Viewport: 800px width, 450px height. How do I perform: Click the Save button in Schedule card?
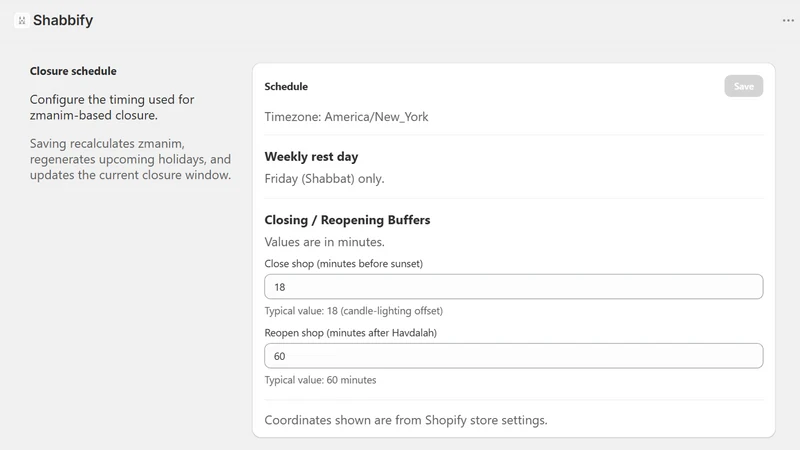pos(743,86)
